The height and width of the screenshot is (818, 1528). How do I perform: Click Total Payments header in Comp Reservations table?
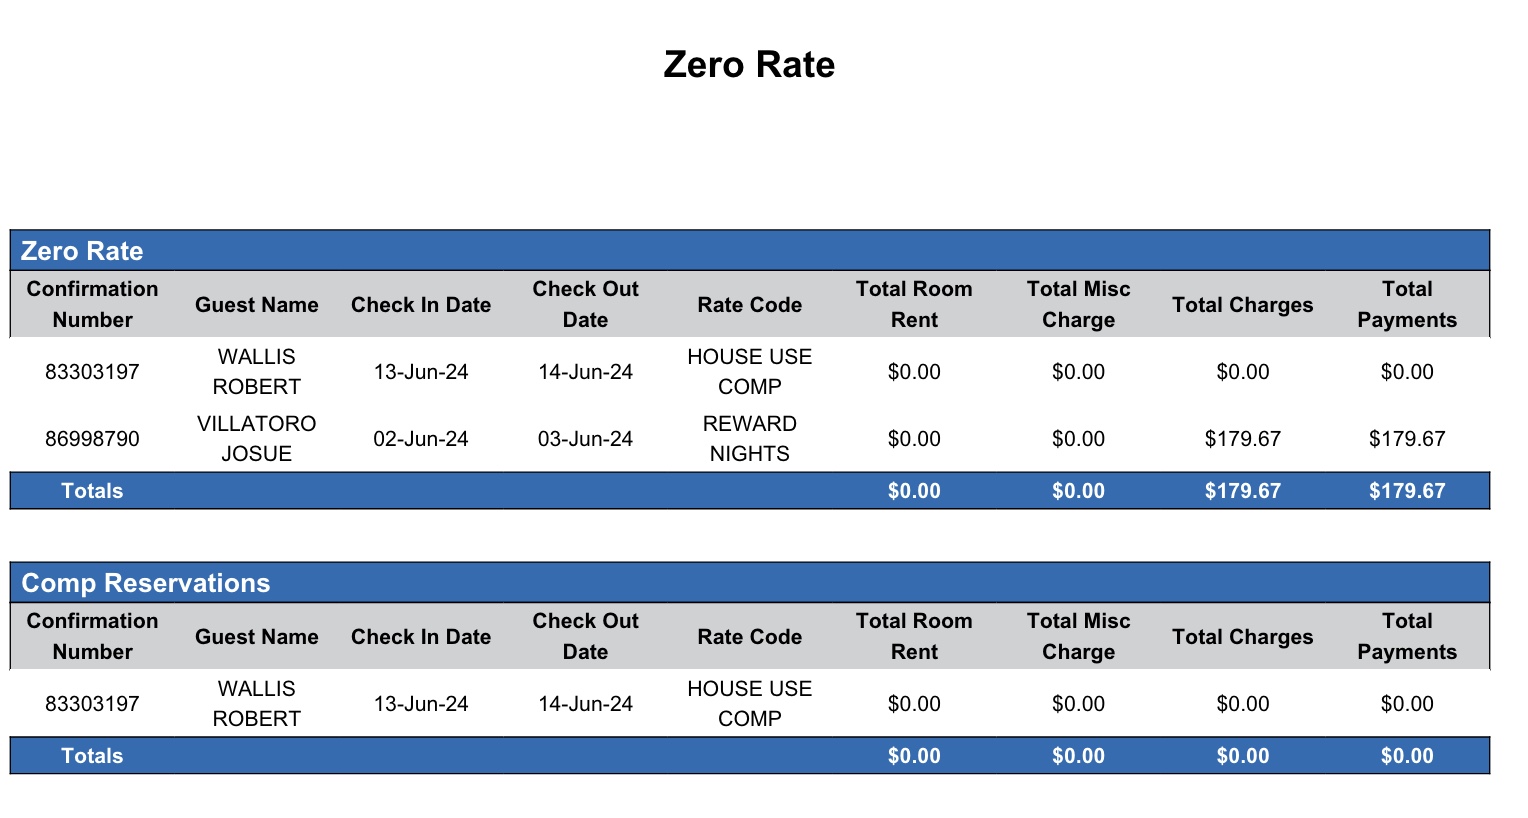tap(1406, 636)
